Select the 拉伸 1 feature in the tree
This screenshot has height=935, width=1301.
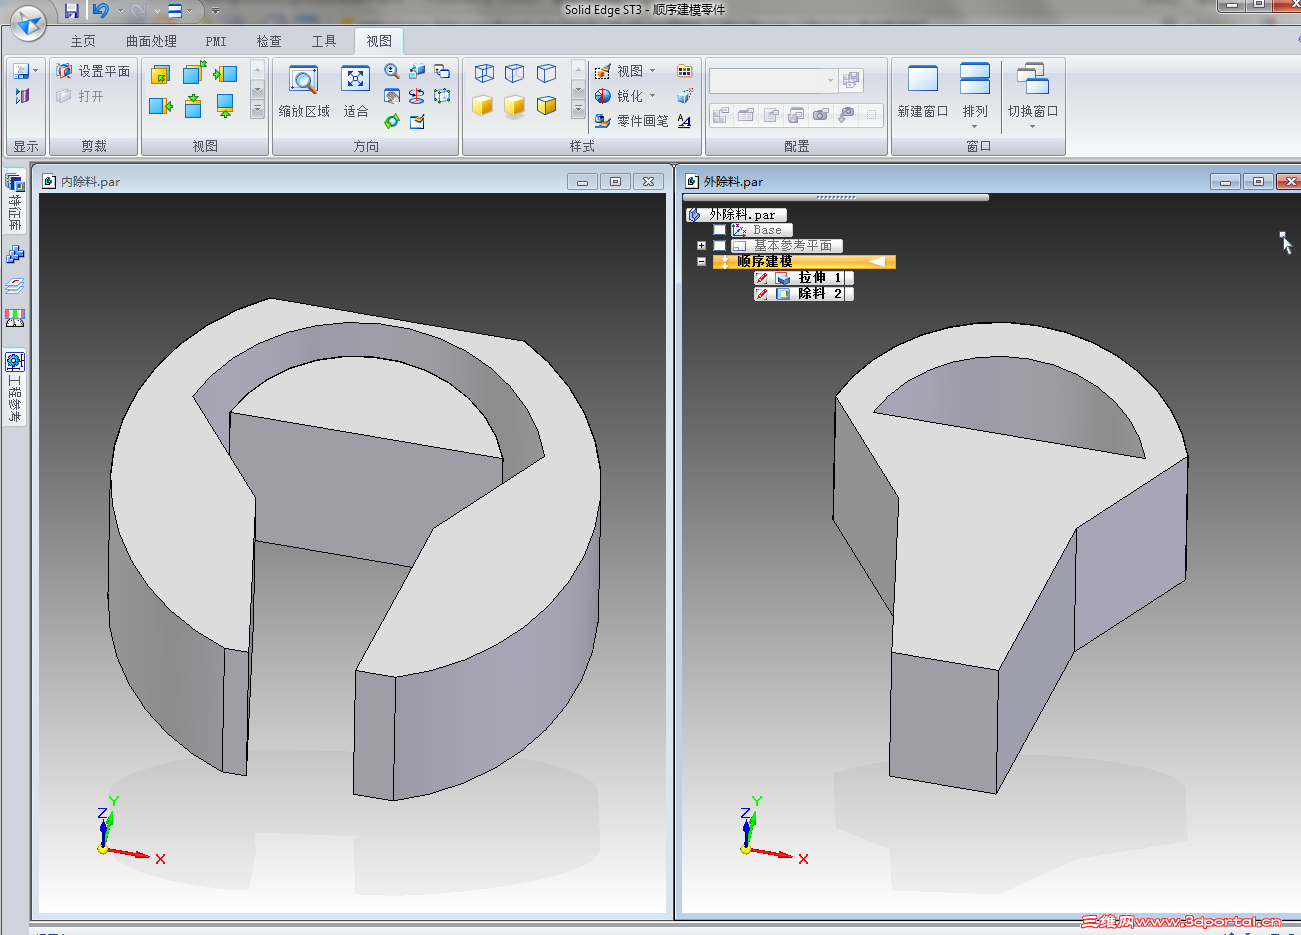tap(812, 278)
